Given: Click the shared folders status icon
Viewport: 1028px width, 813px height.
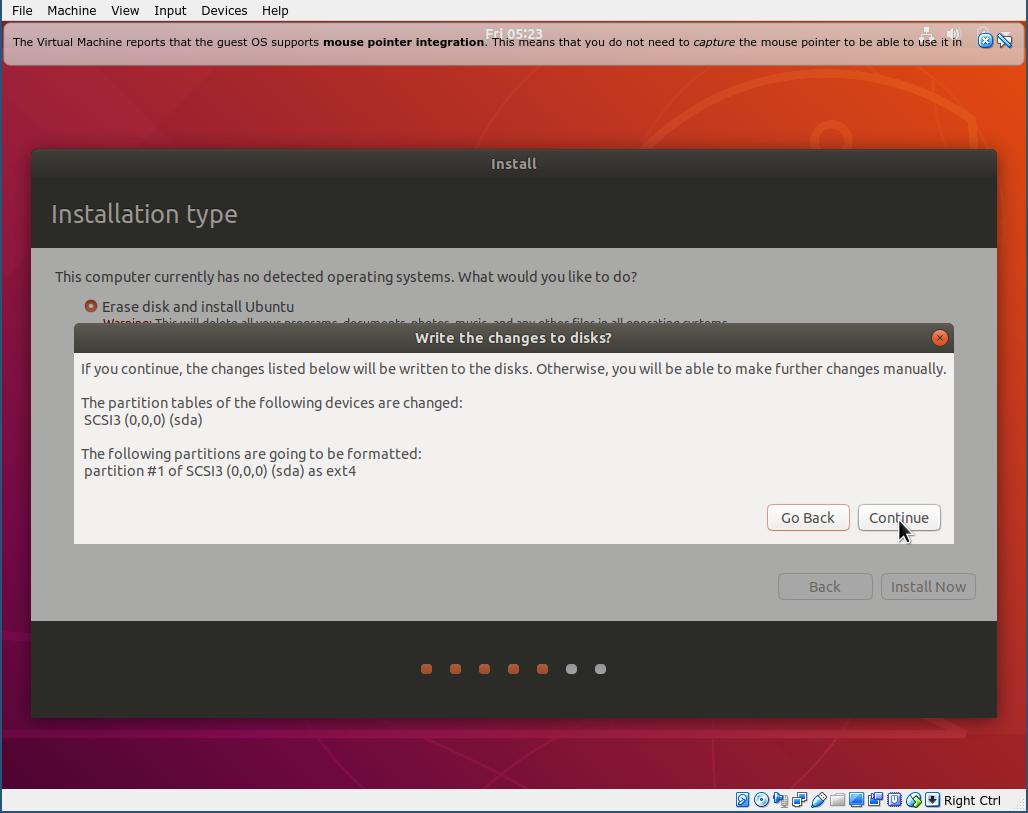Looking at the screenshot, I should 837,800.
